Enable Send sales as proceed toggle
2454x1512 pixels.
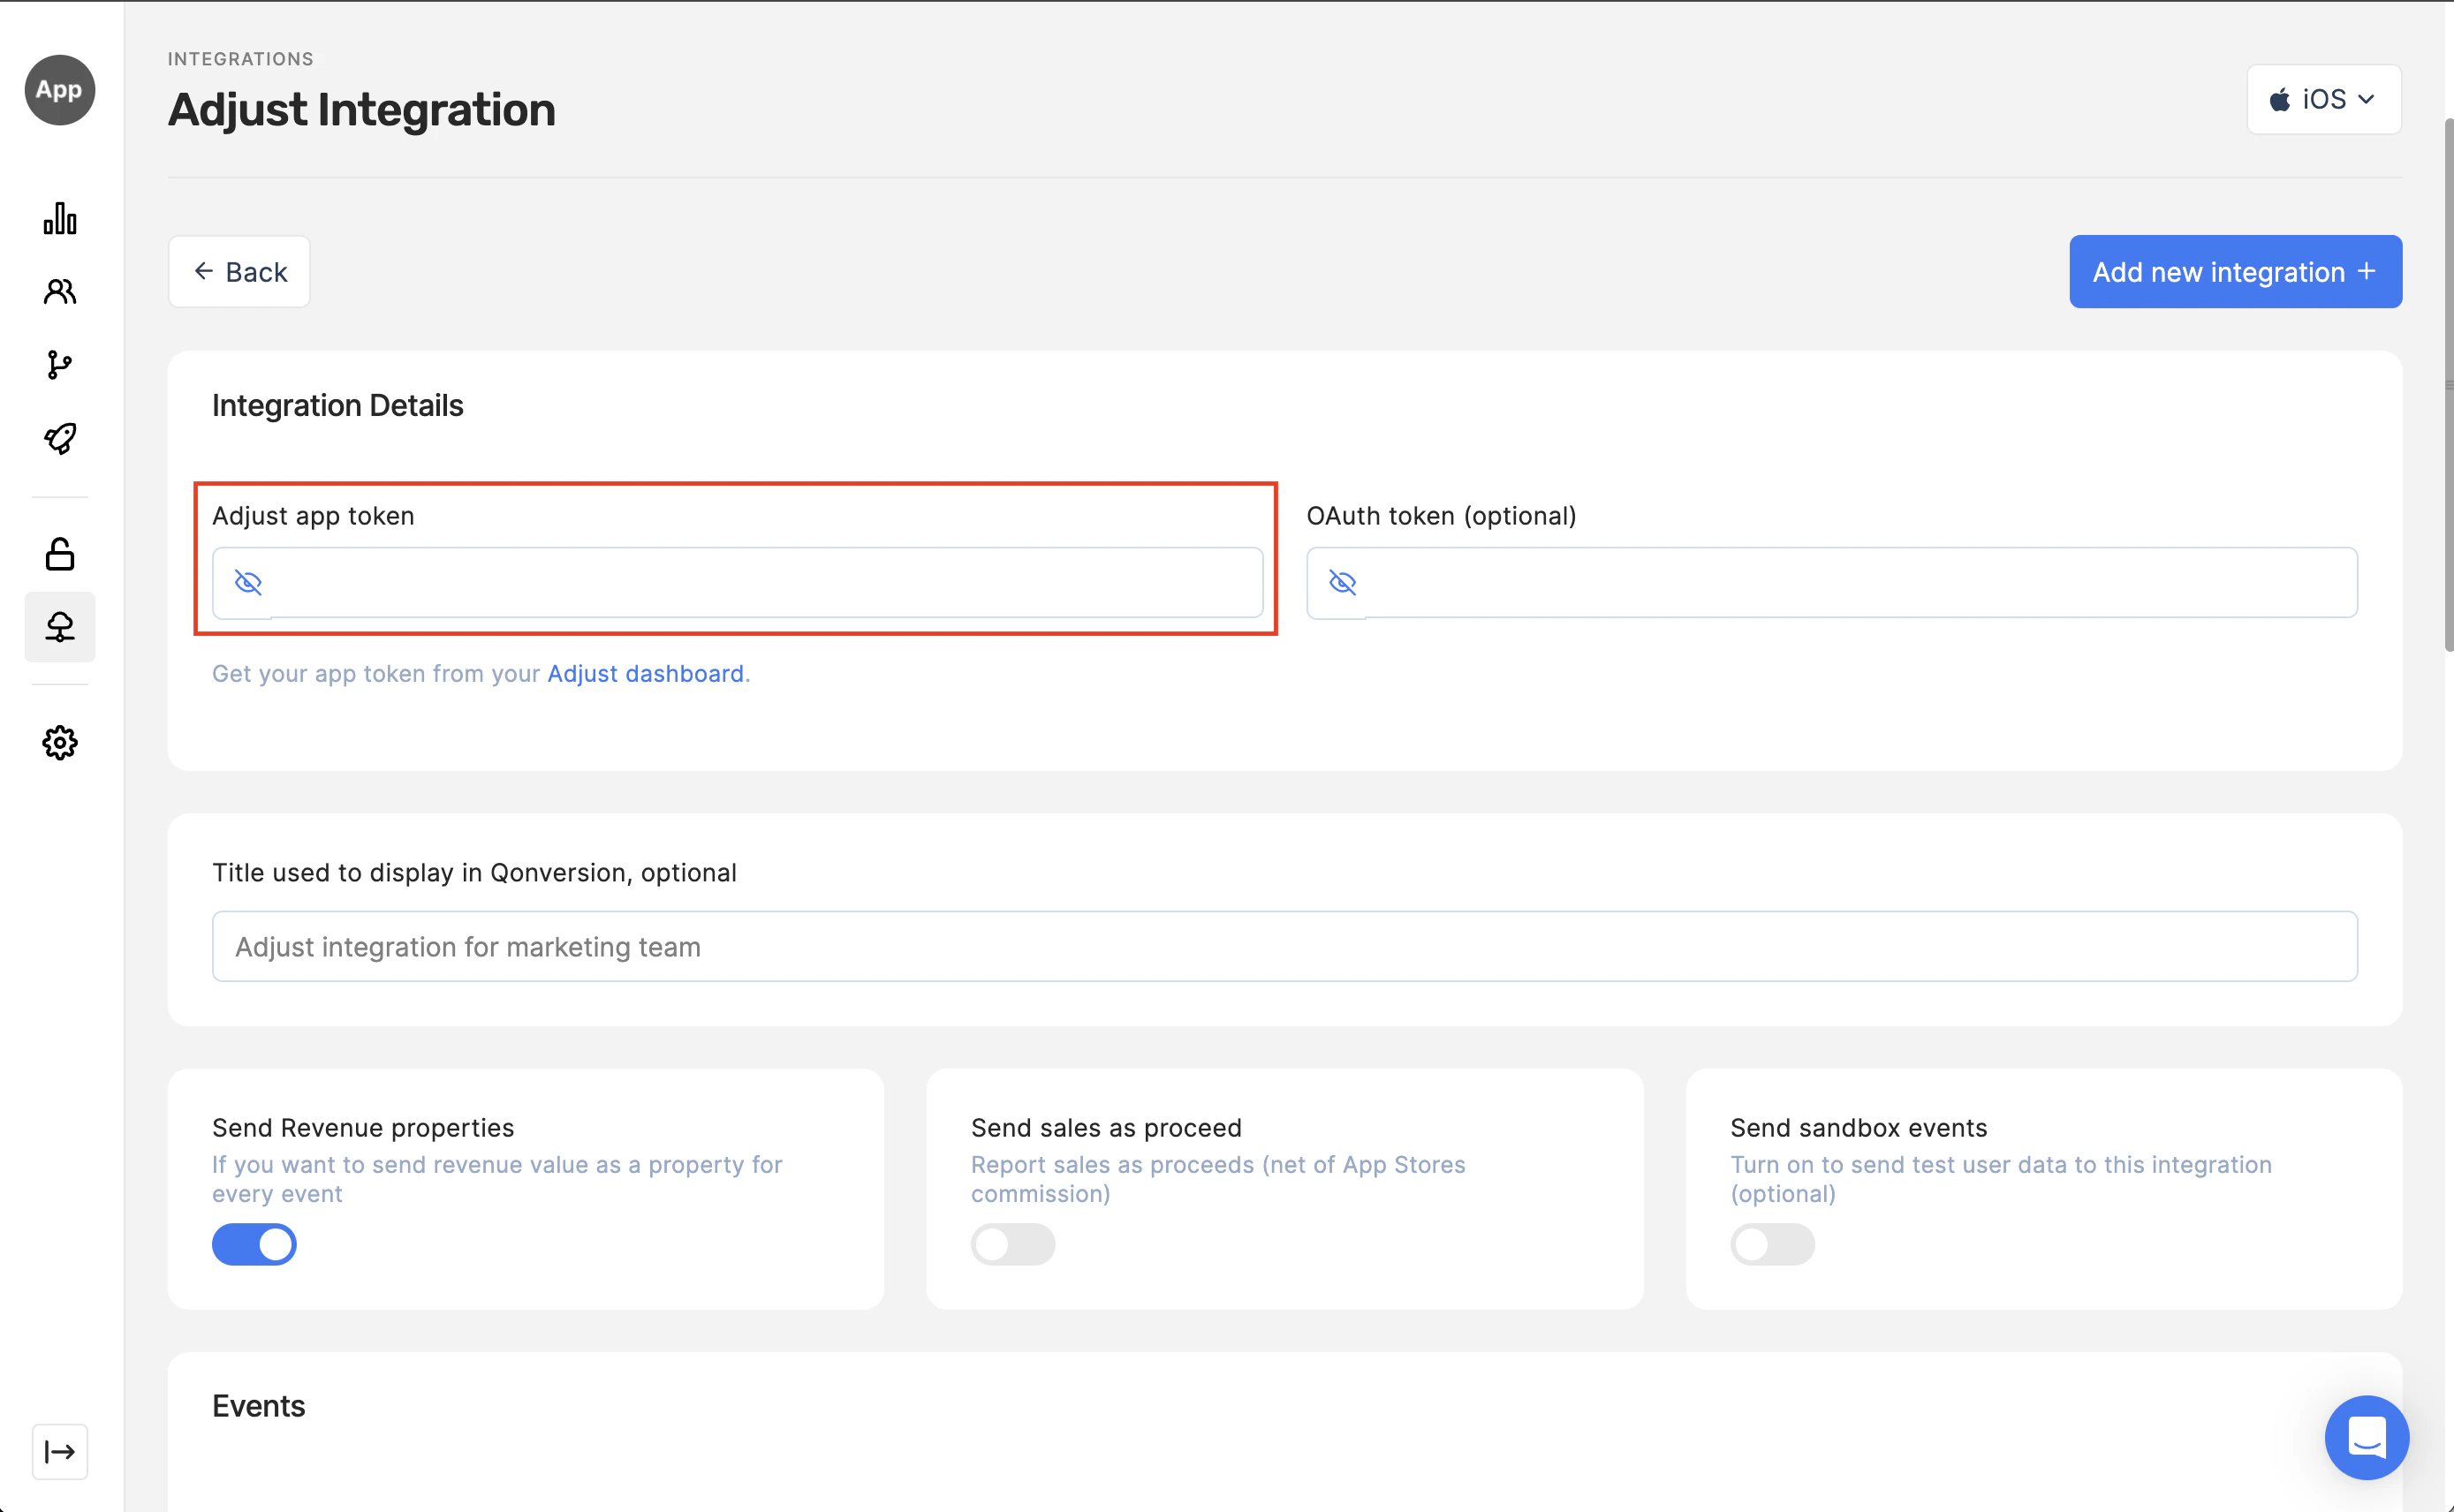point(1012,1244)
